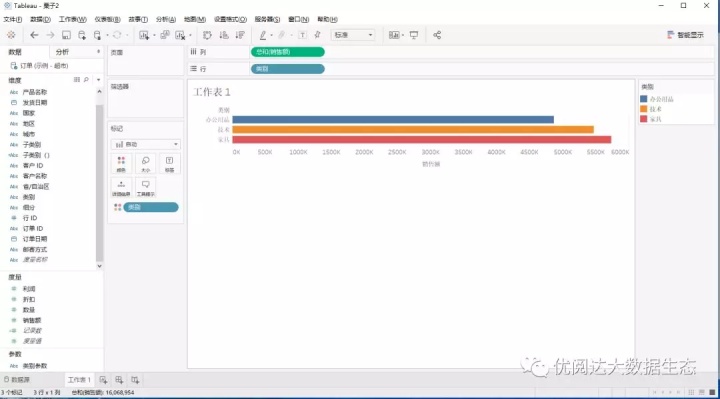Click the orange 技术 legend swatch
The image size is (720, 399).
(x=644, y=109)
